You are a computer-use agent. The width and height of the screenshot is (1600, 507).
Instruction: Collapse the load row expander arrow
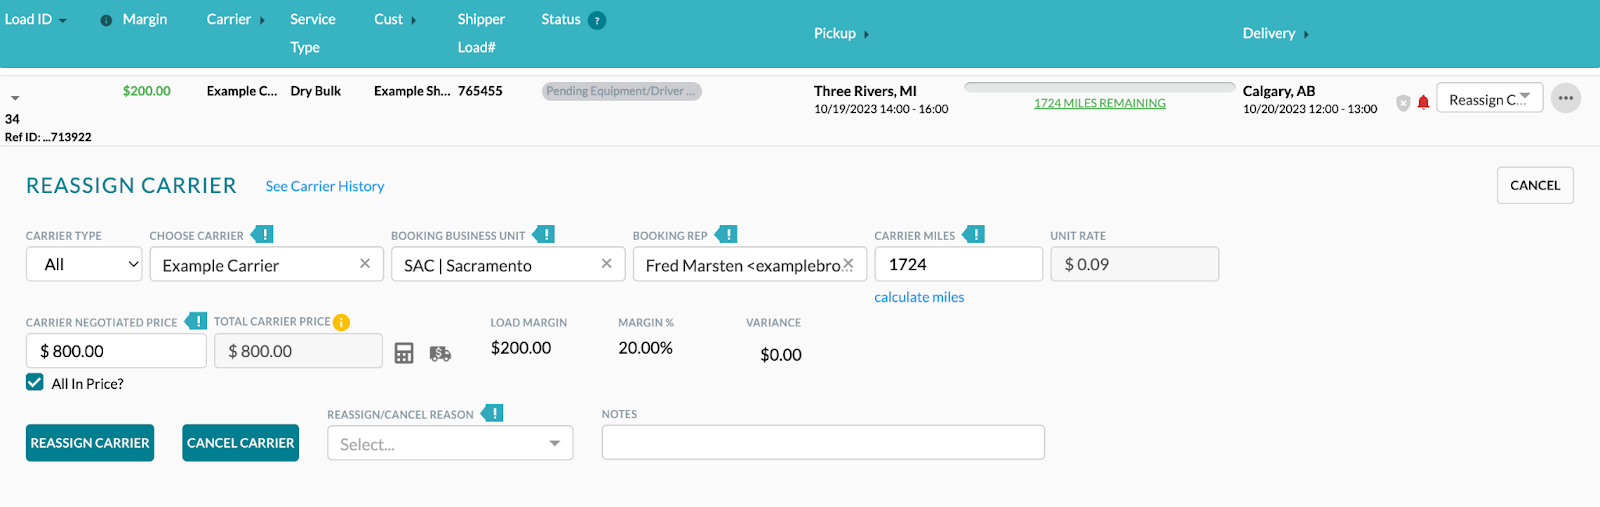[x=15, y=98]
